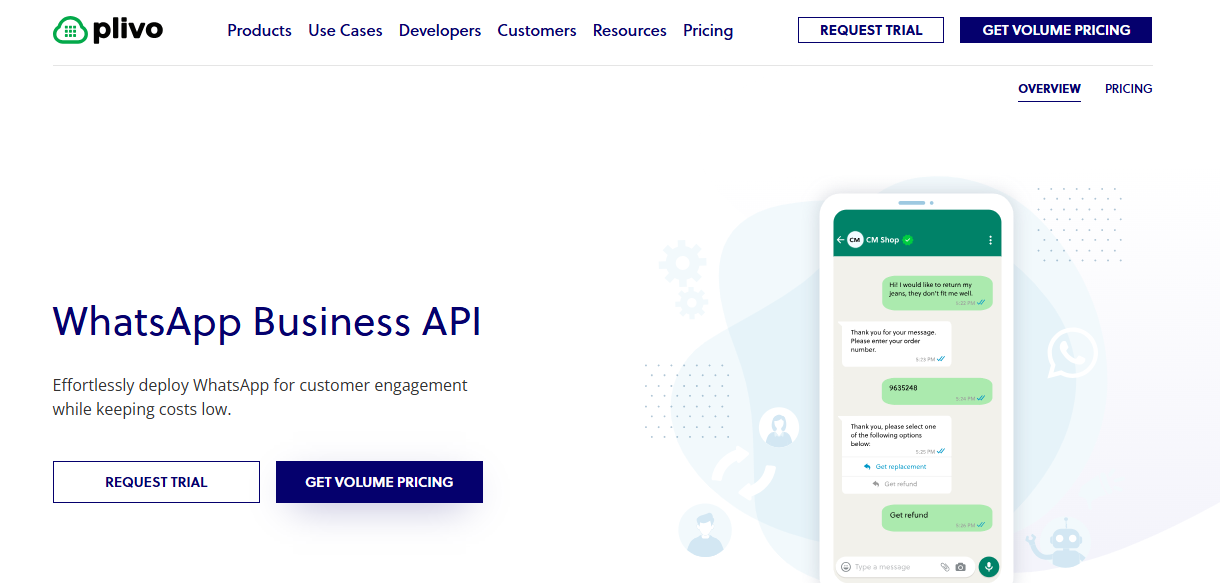Click the REQUEST TRIAL hero button

pyautogui.click(x=156, y=481)
